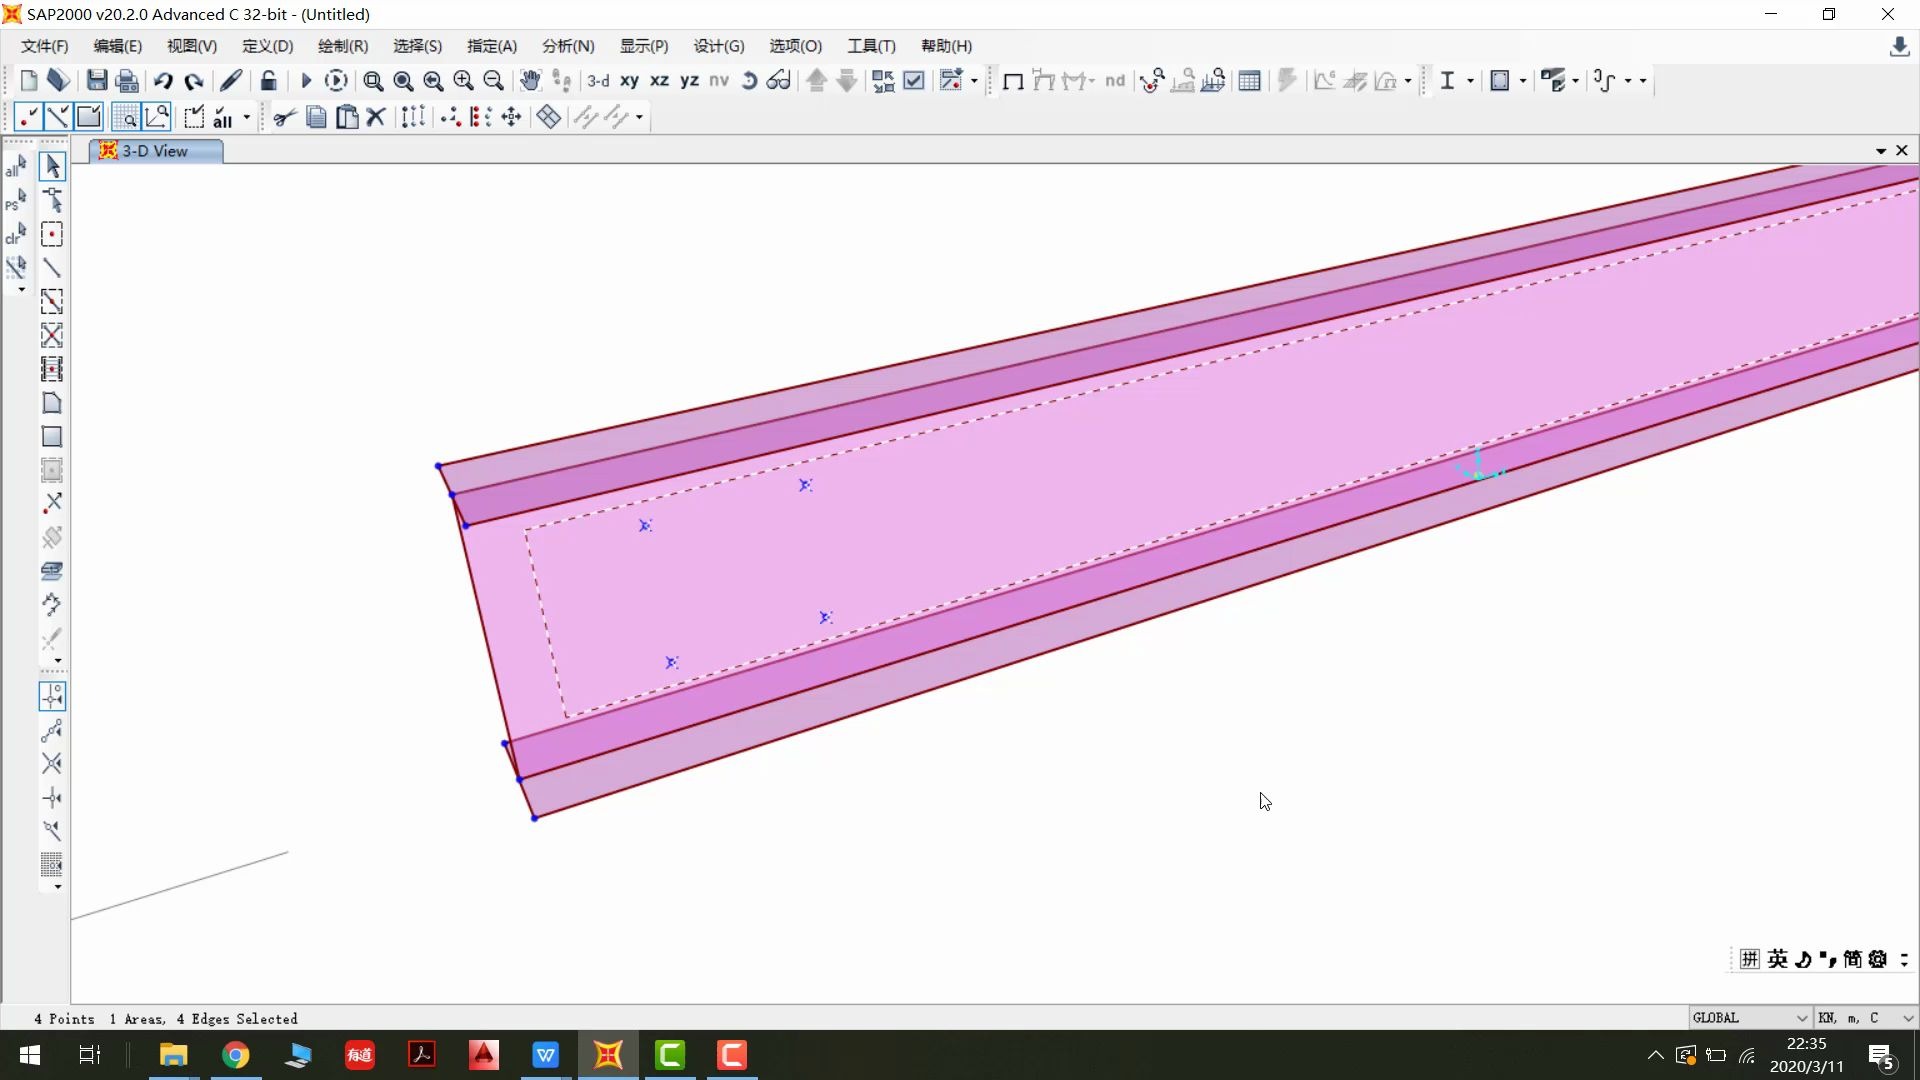Select the 3-D View tab
Image resolution: width=1920 pixels, height=1080 pixels.
tap(155, 151)
